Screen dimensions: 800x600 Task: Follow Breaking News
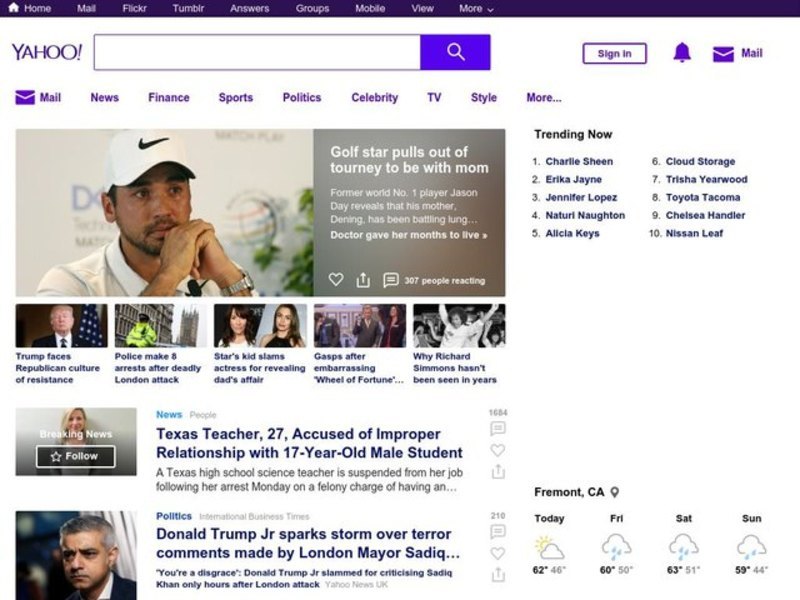pyautogui.click(x=76, y=456)
